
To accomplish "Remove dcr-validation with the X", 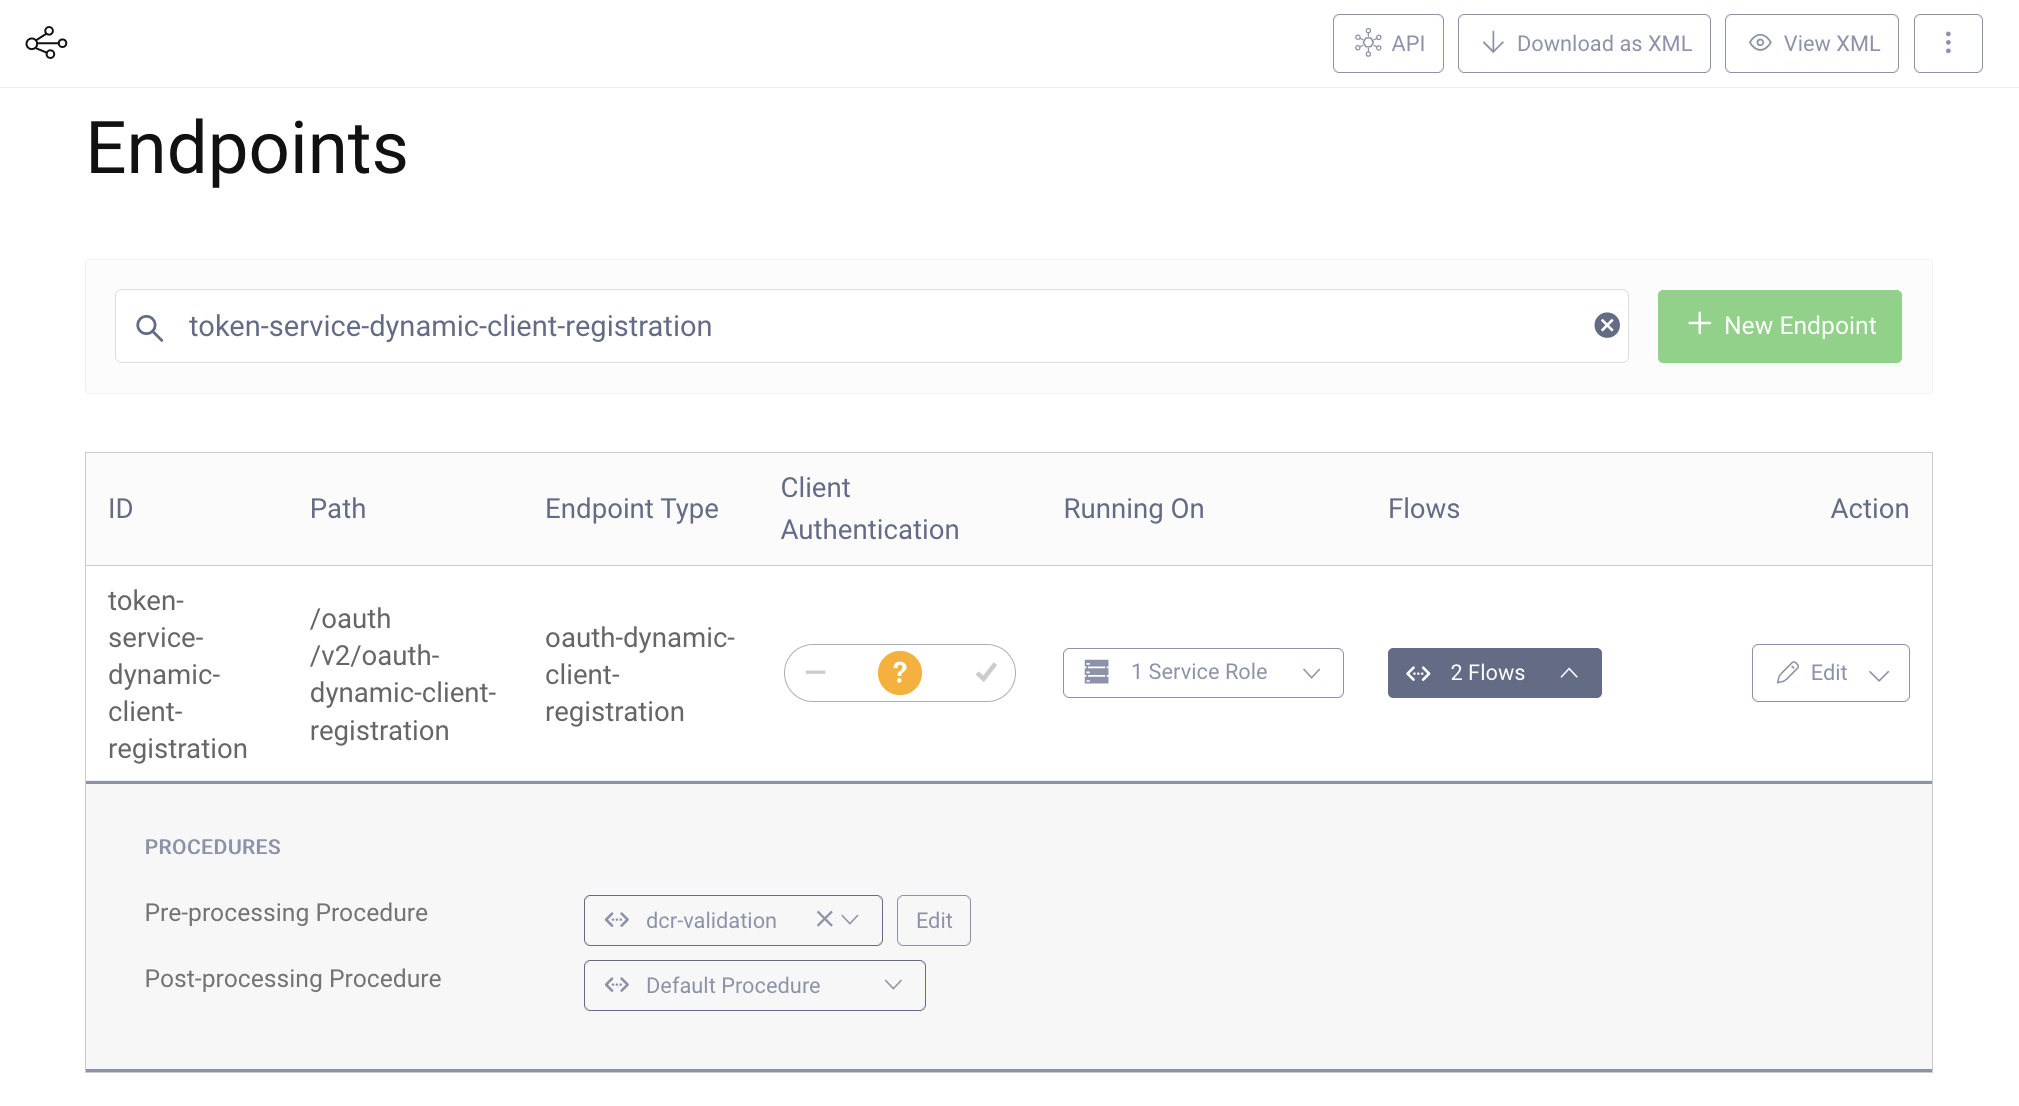I will coord(824,919).
